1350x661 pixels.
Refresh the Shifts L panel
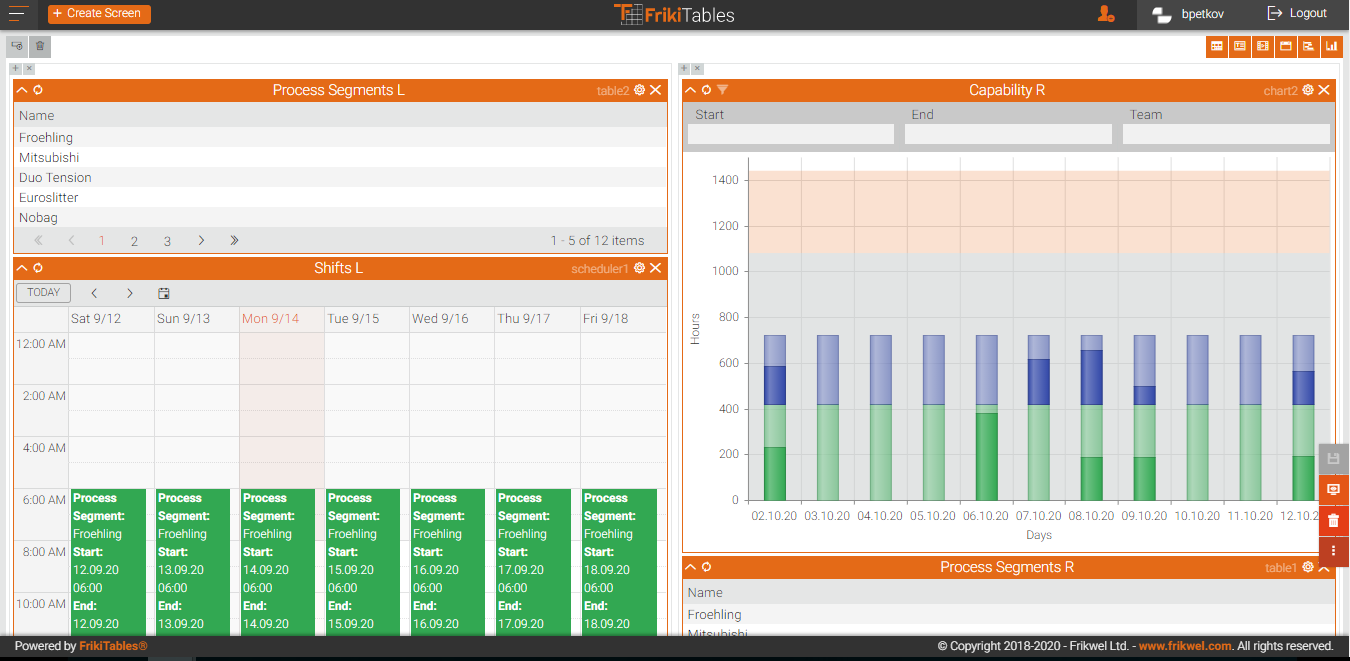(x=38, y=268)
